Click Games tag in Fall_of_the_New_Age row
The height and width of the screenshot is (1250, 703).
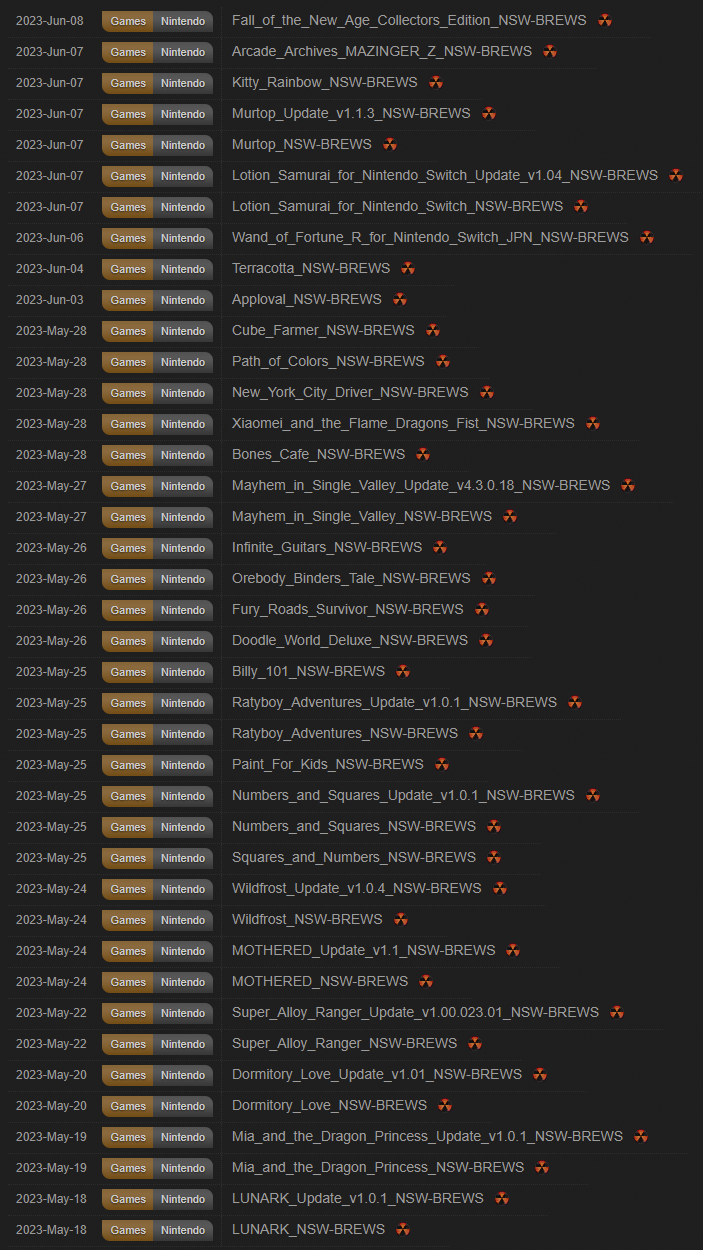[x=128, y=21]
